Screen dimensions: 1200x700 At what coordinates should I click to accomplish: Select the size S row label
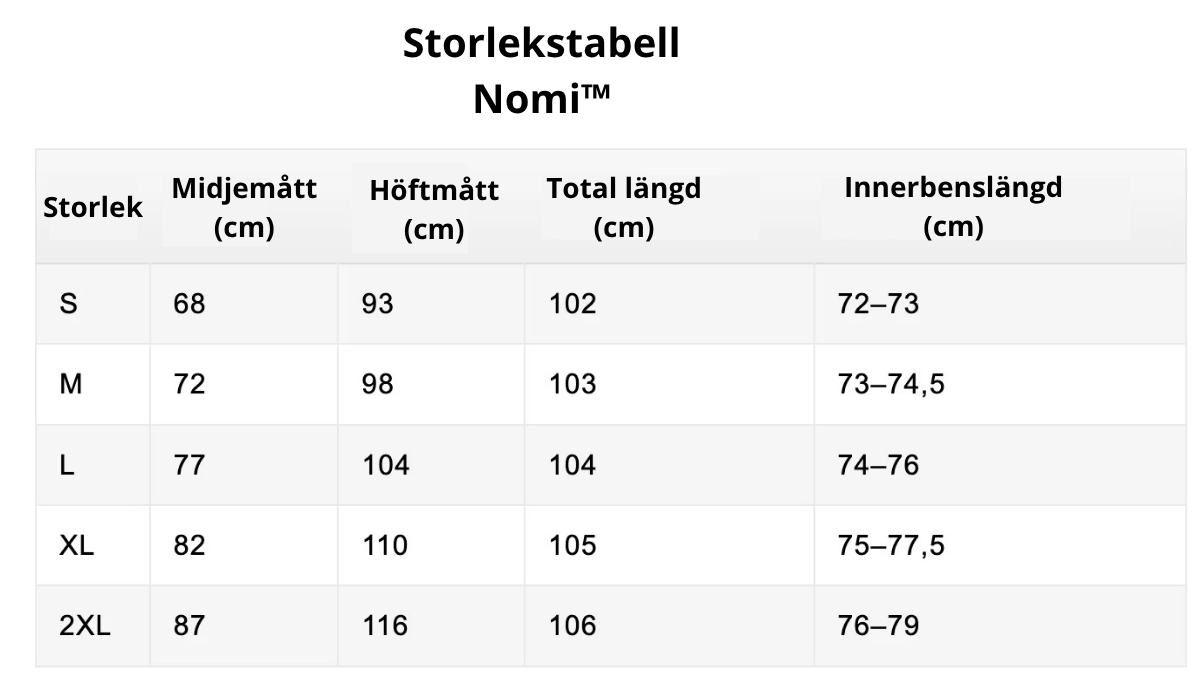(x=68, y=304)
